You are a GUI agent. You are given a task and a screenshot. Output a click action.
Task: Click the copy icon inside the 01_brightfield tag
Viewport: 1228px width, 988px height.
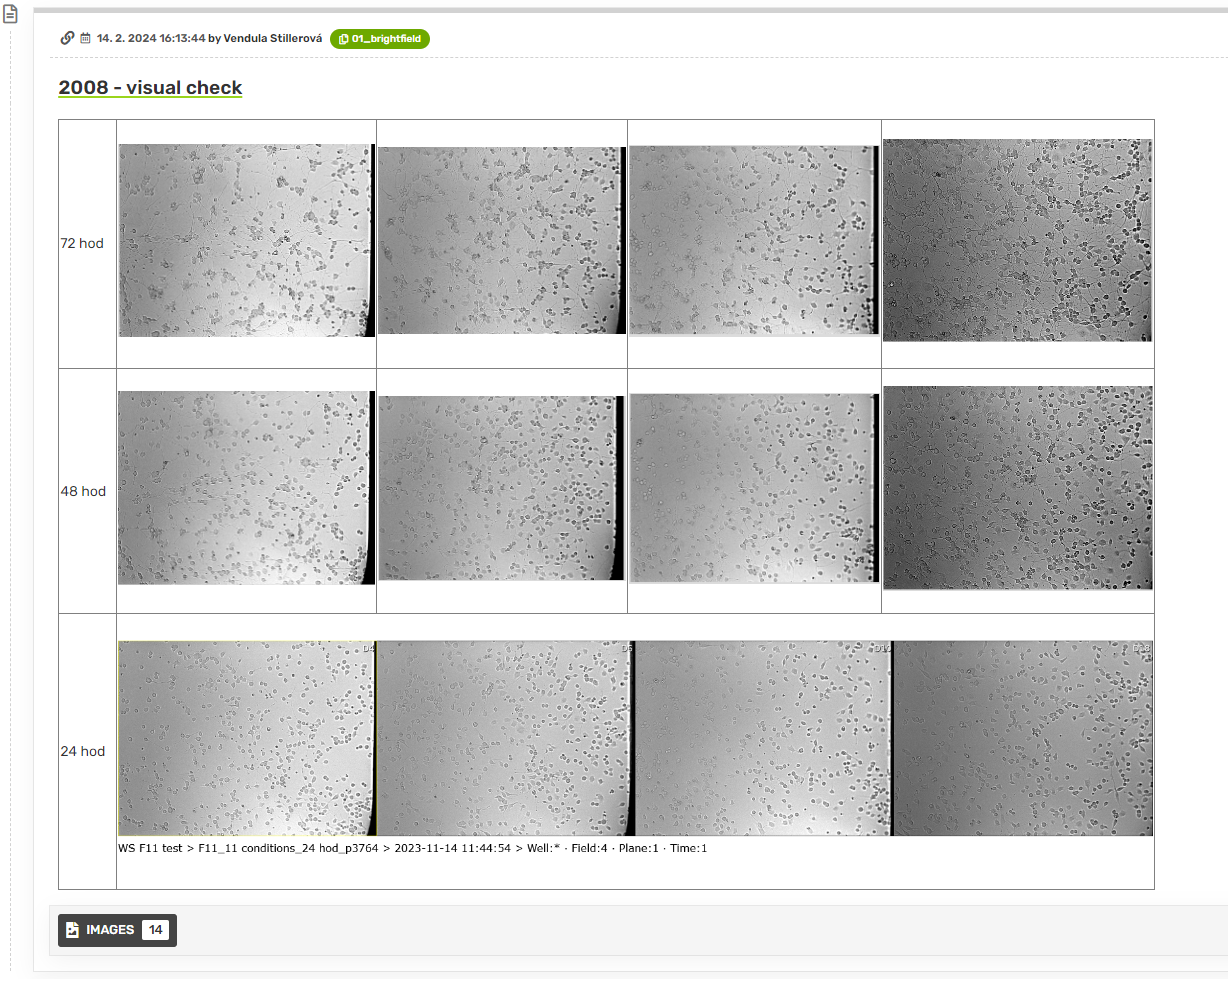343,39
